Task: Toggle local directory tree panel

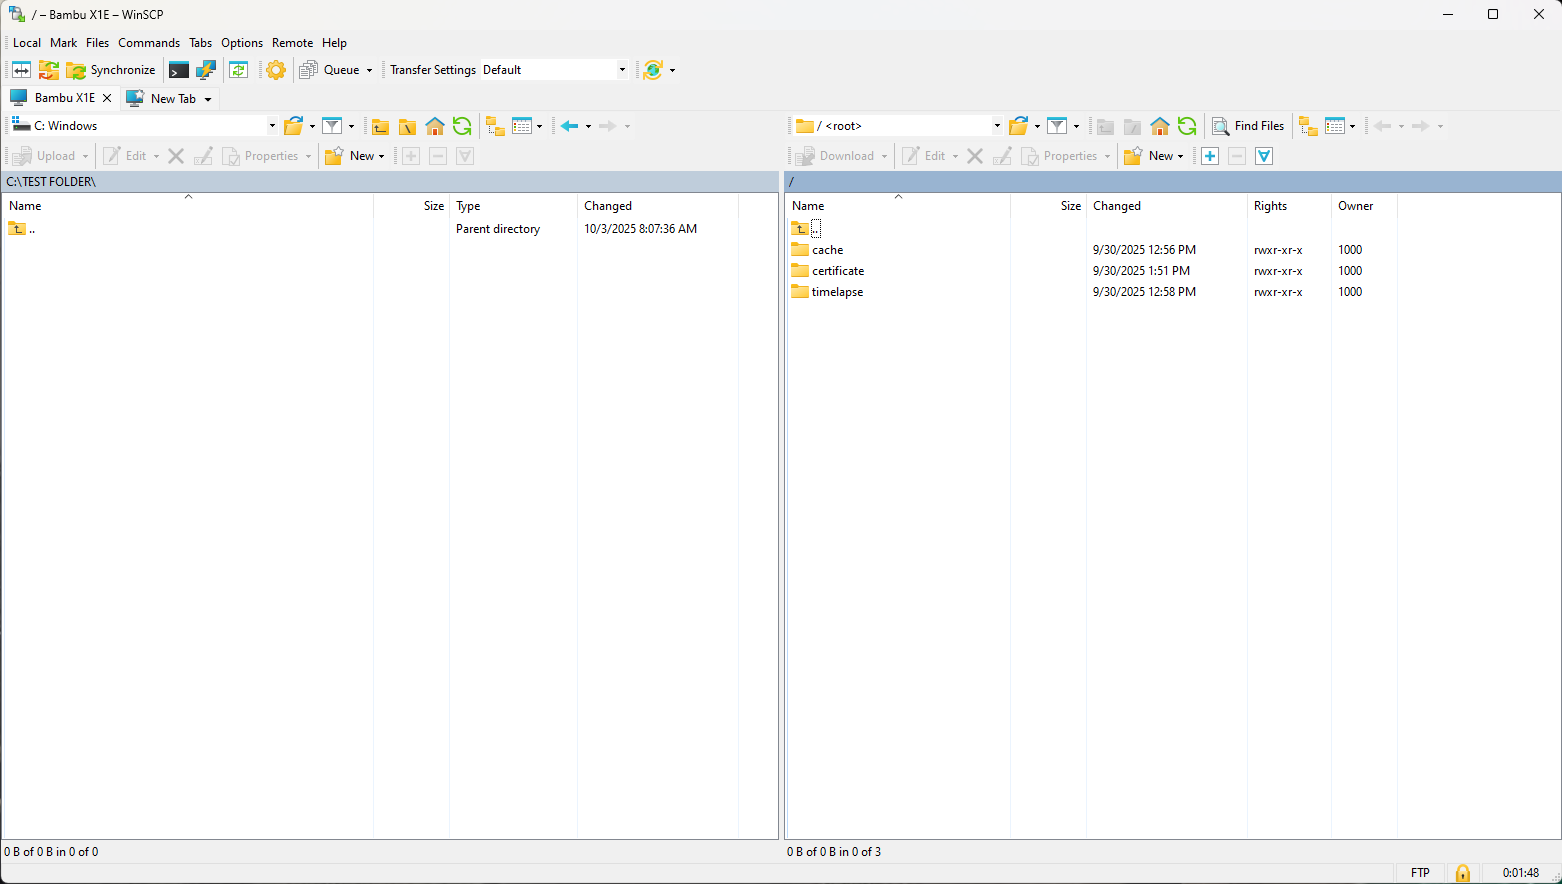Action: 495,126
